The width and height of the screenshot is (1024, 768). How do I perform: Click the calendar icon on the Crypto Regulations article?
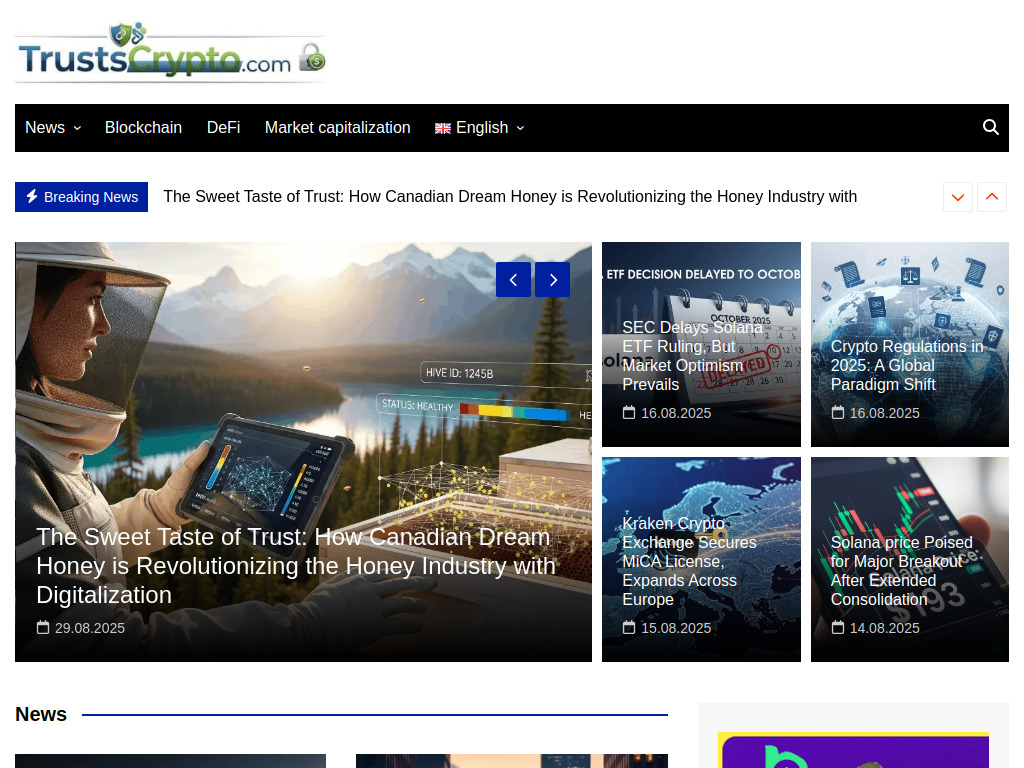point(838,412)
